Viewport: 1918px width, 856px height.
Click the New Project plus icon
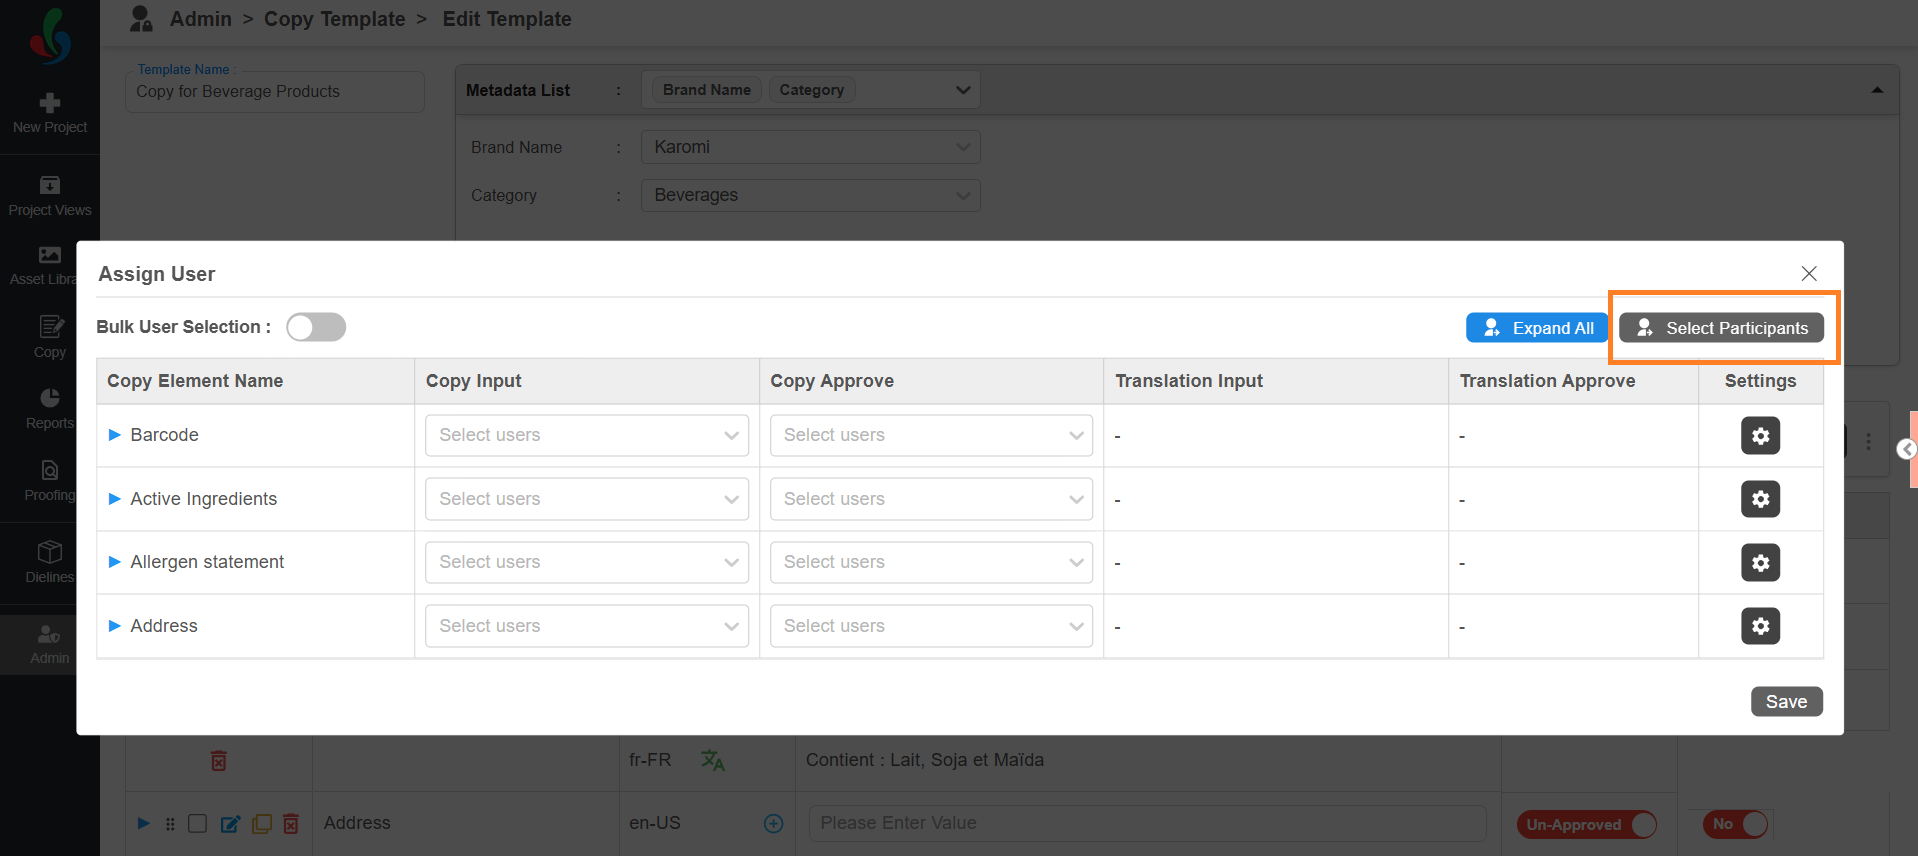pyautogui.click(x=50, y=103)
